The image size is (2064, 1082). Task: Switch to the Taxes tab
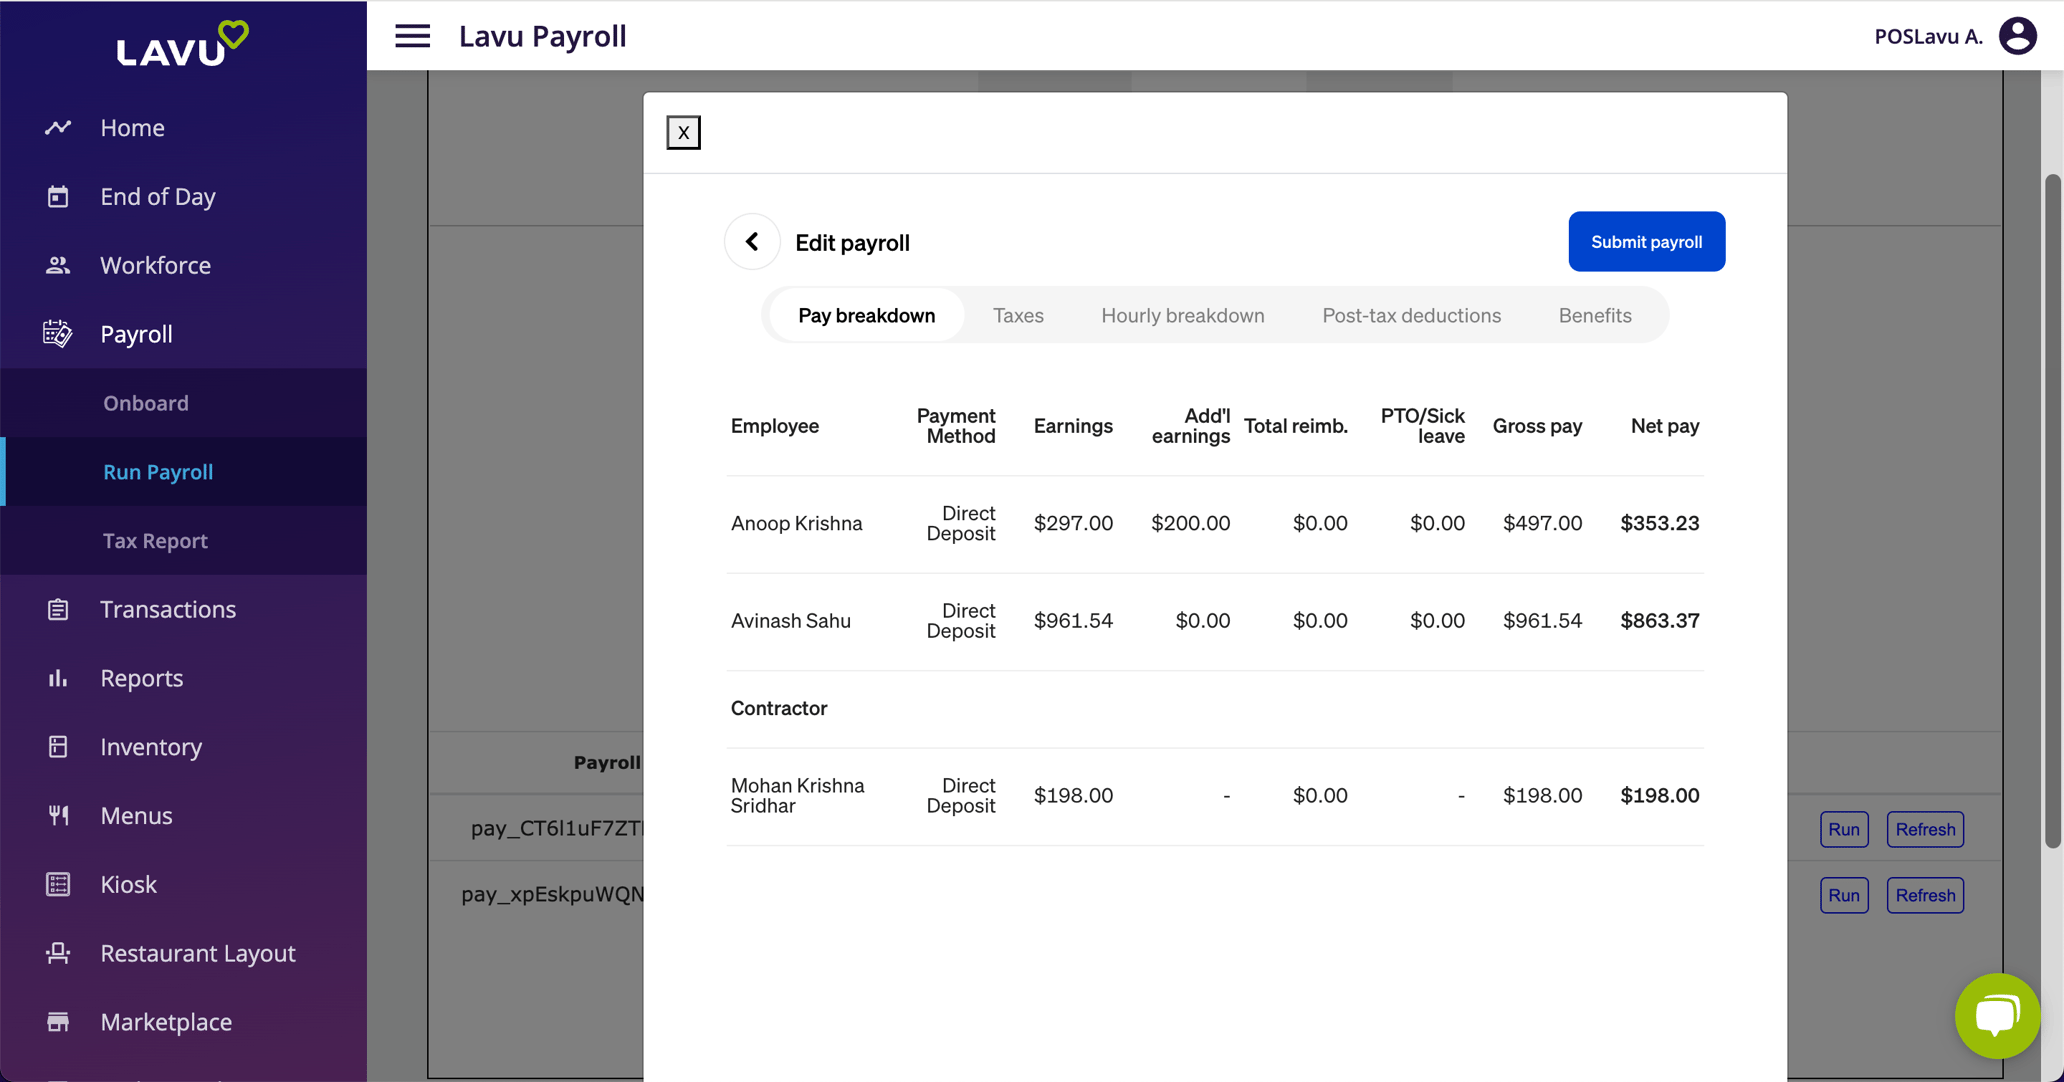[1018, 315]
